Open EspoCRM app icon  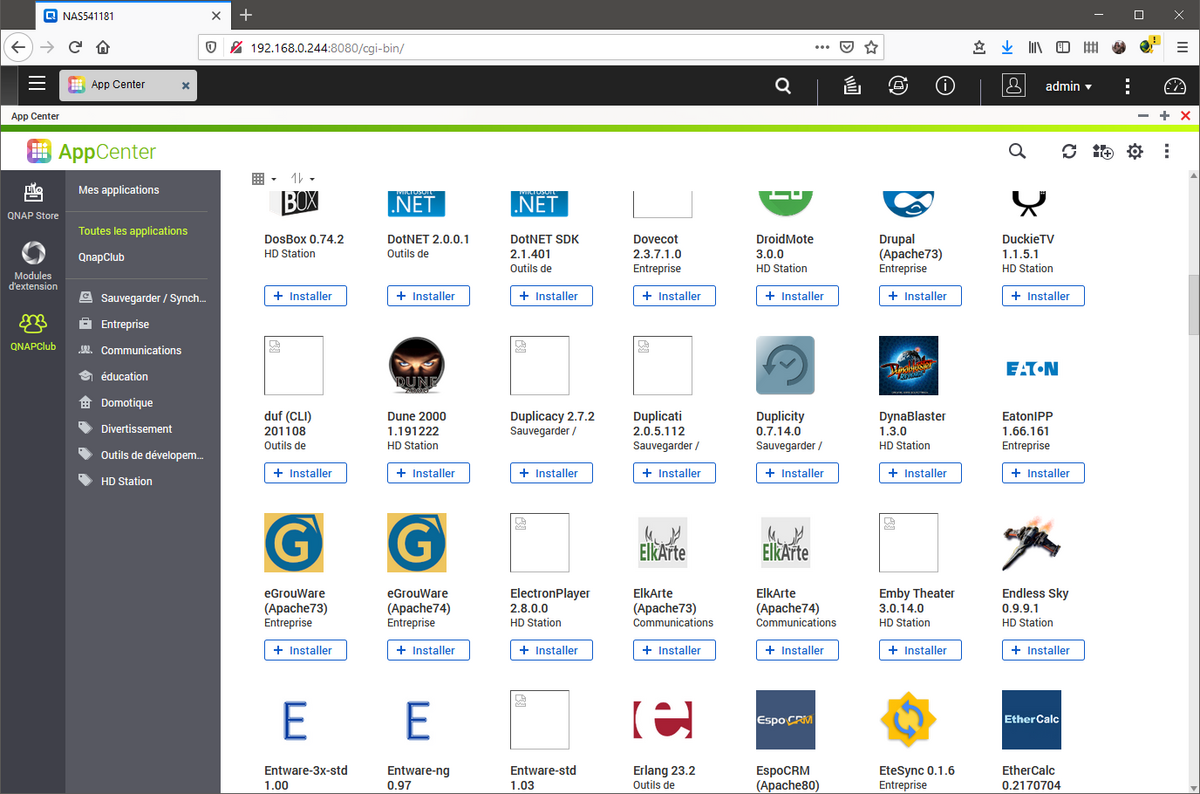coord(785,720)
